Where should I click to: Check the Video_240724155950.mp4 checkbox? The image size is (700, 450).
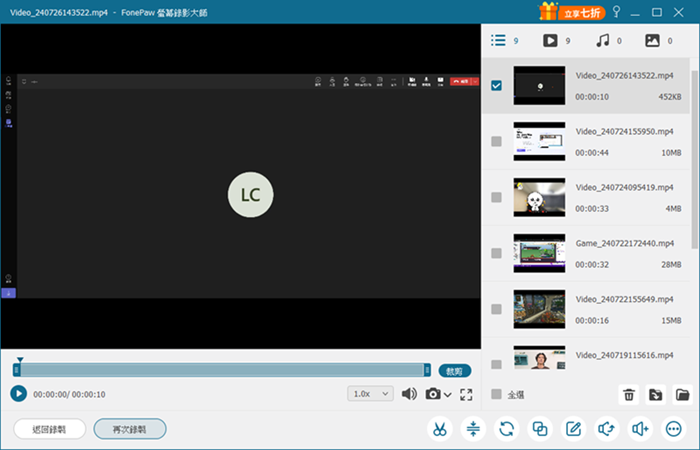pos(496,142)
